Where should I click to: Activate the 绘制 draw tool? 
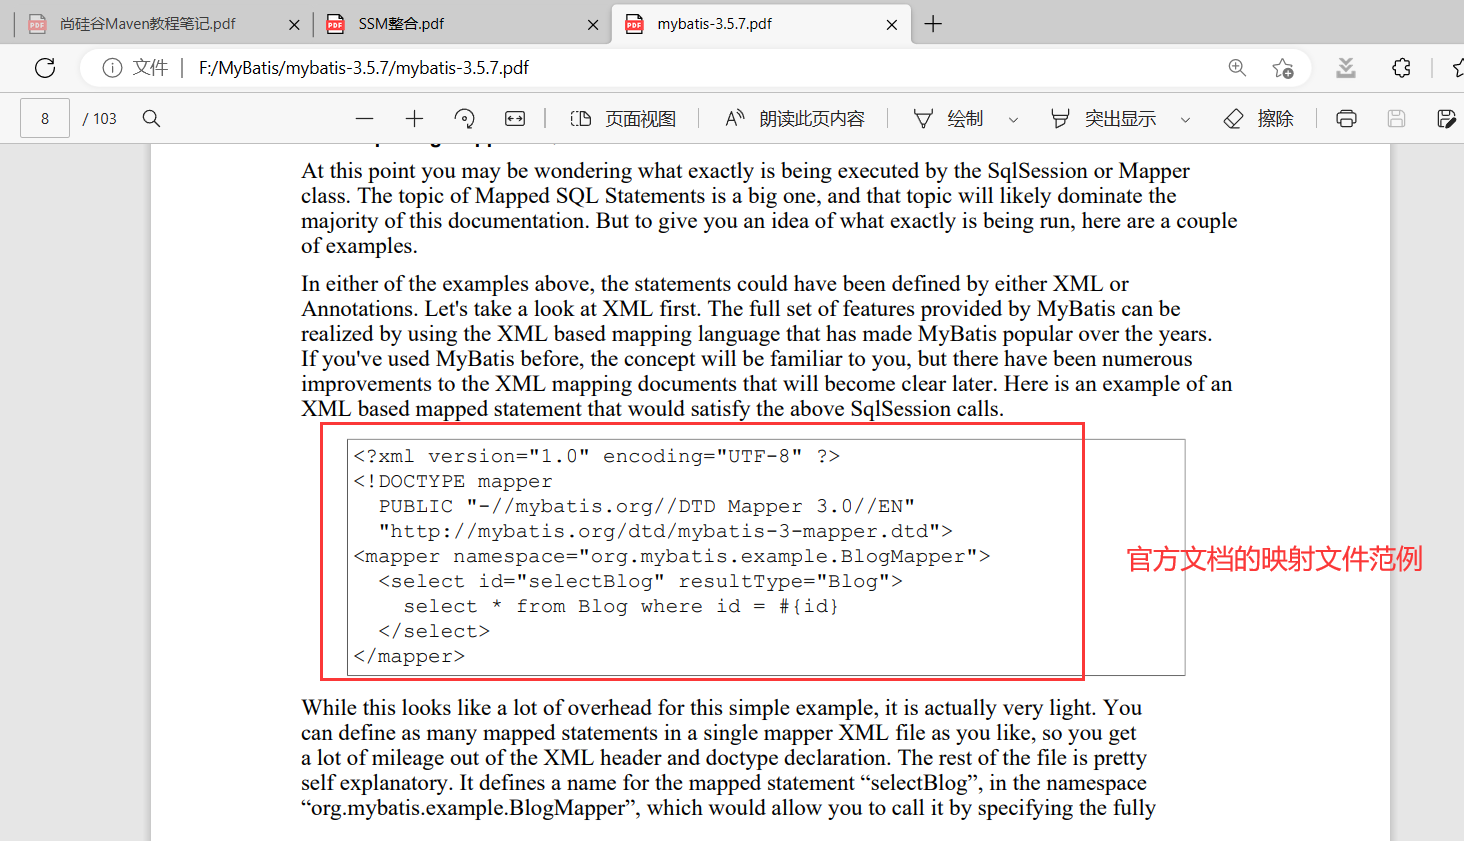click(x=948, y=118)
